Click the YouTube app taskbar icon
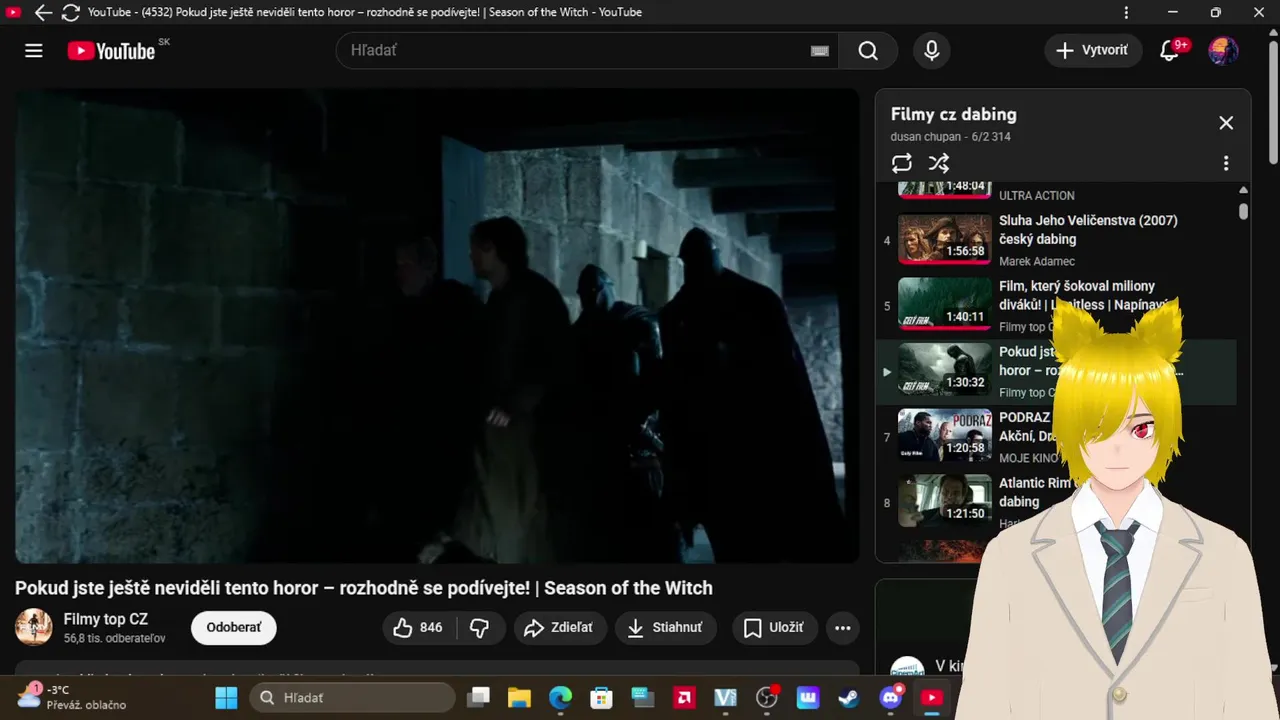1280x720 pixels. click(931, 698)
